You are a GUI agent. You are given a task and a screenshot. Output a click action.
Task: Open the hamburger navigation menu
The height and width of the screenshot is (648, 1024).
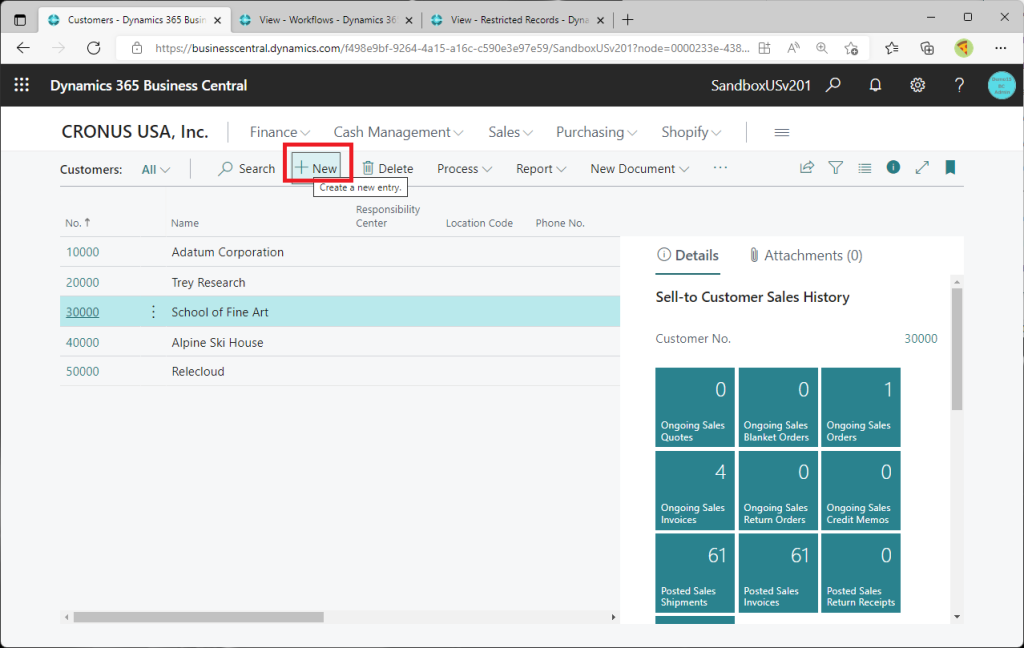pyautogui.click(x=782, y=133)
